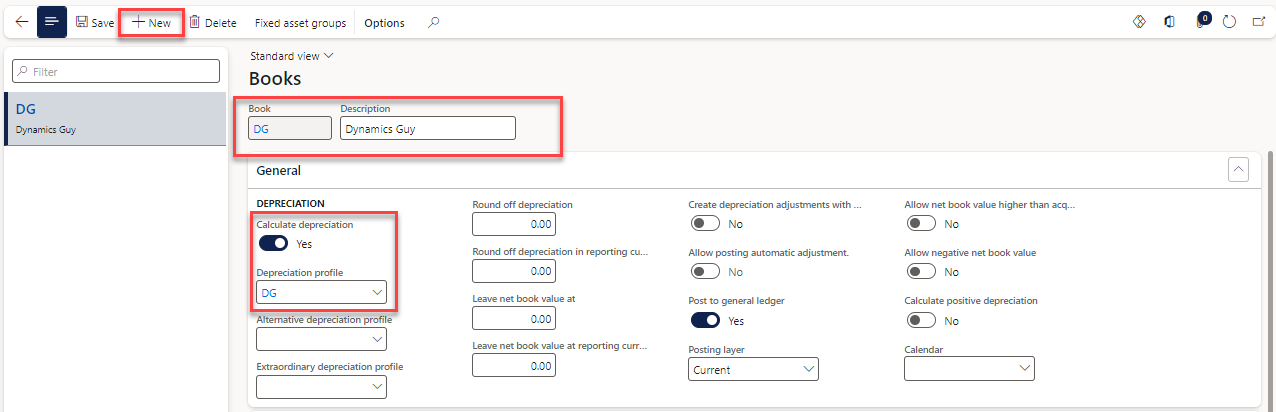The height and width of the screenshot is (412, 1276).
Task: Collapse the General section chevron
Action: (x=1238, y=170)
